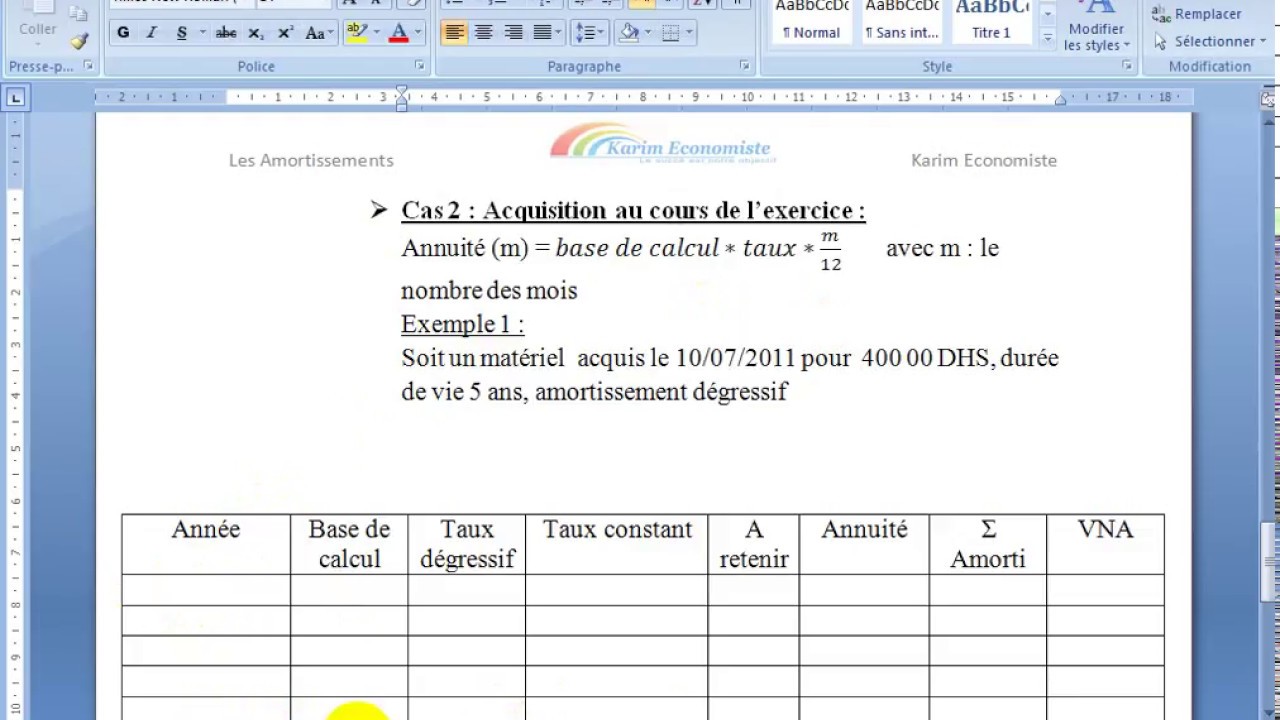Toggle italic (I) formatting
This screenshot has width=1280, height=720.
pyautogui.click(x=152, y=33)
